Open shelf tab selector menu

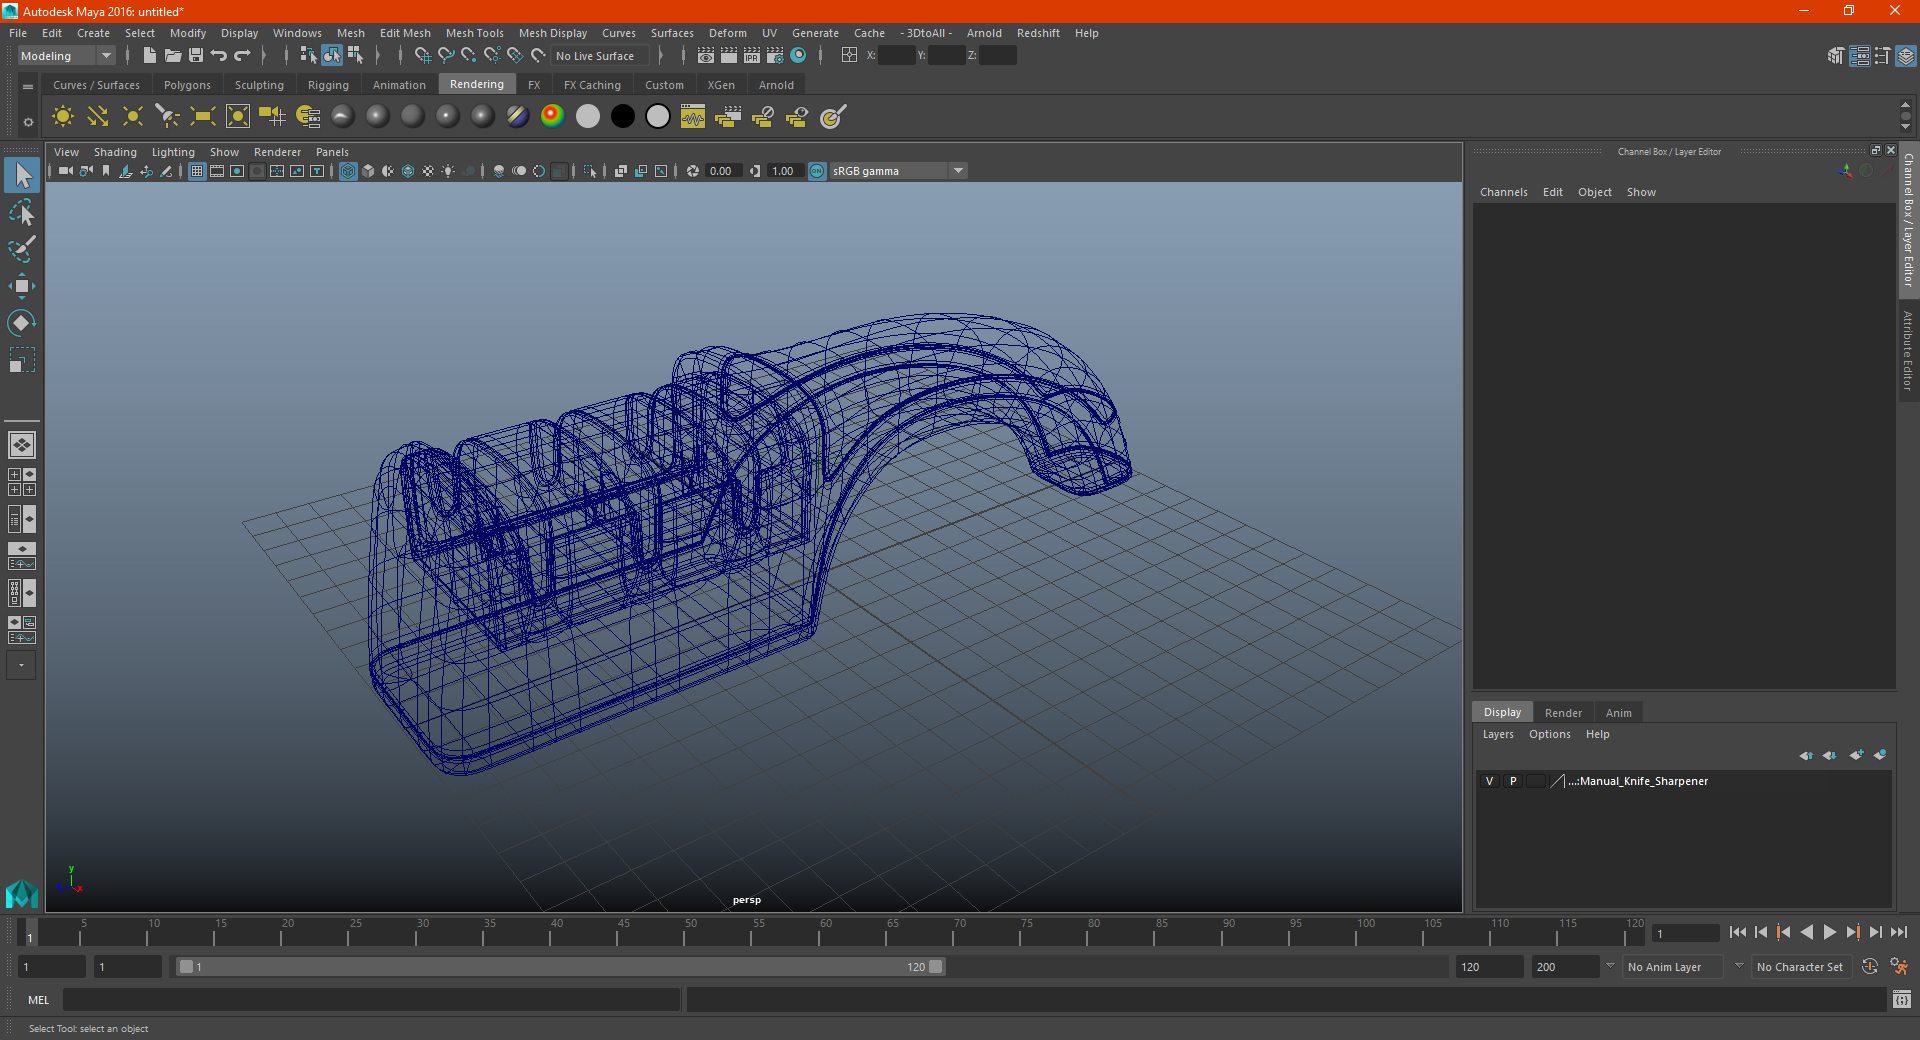pyautogui.click(x=28, y=87)
